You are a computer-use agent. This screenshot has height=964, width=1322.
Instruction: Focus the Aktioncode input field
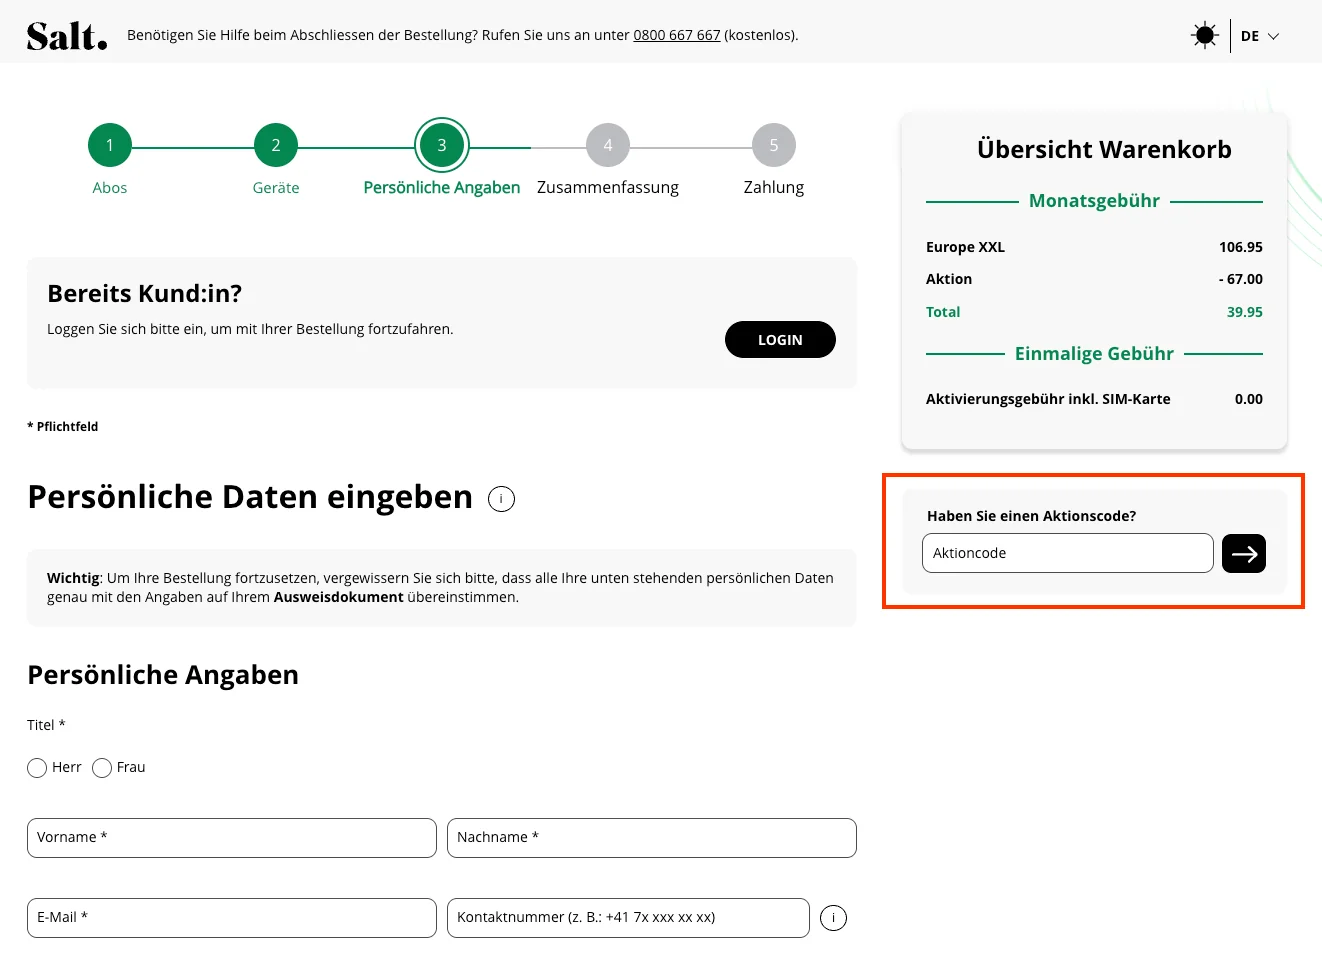[x=1068, y=553]
